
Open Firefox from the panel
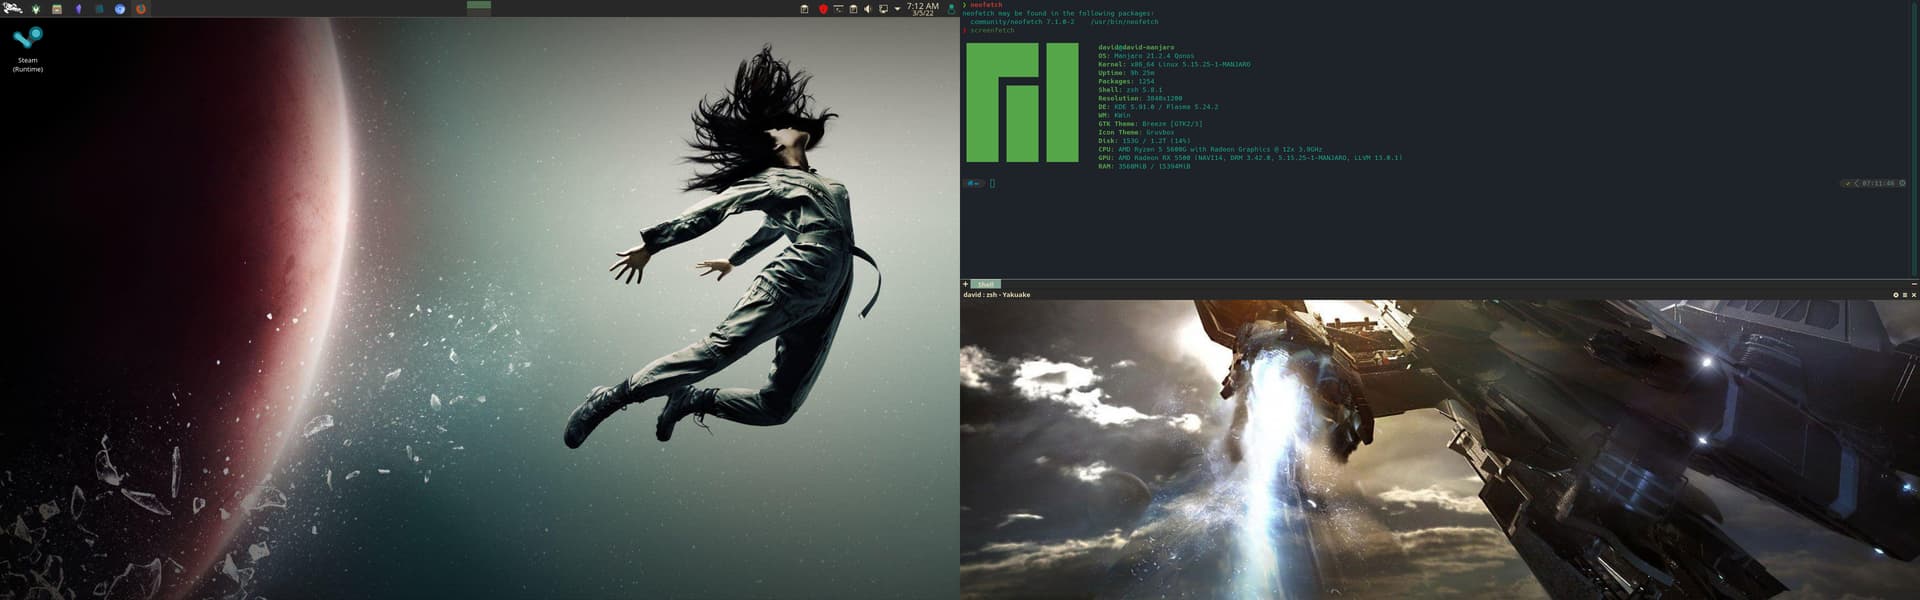[x=141, y=9]
